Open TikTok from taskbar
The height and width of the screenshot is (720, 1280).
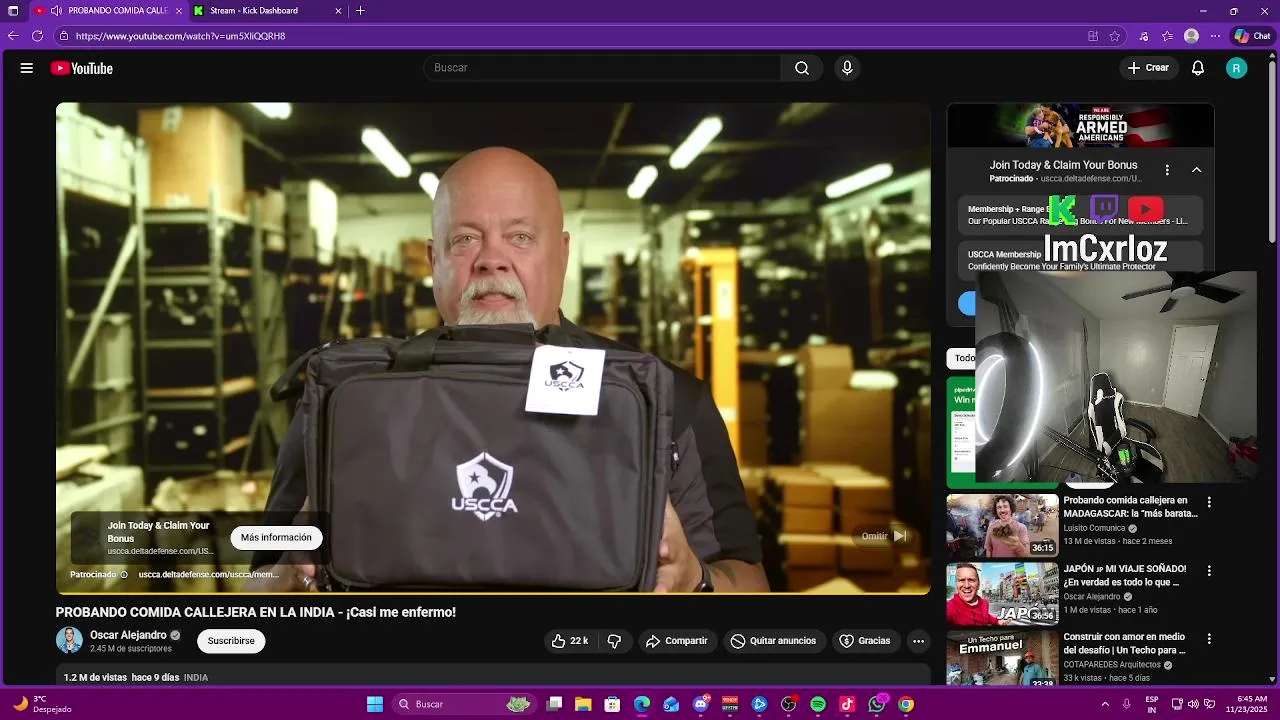click(847, 704)
